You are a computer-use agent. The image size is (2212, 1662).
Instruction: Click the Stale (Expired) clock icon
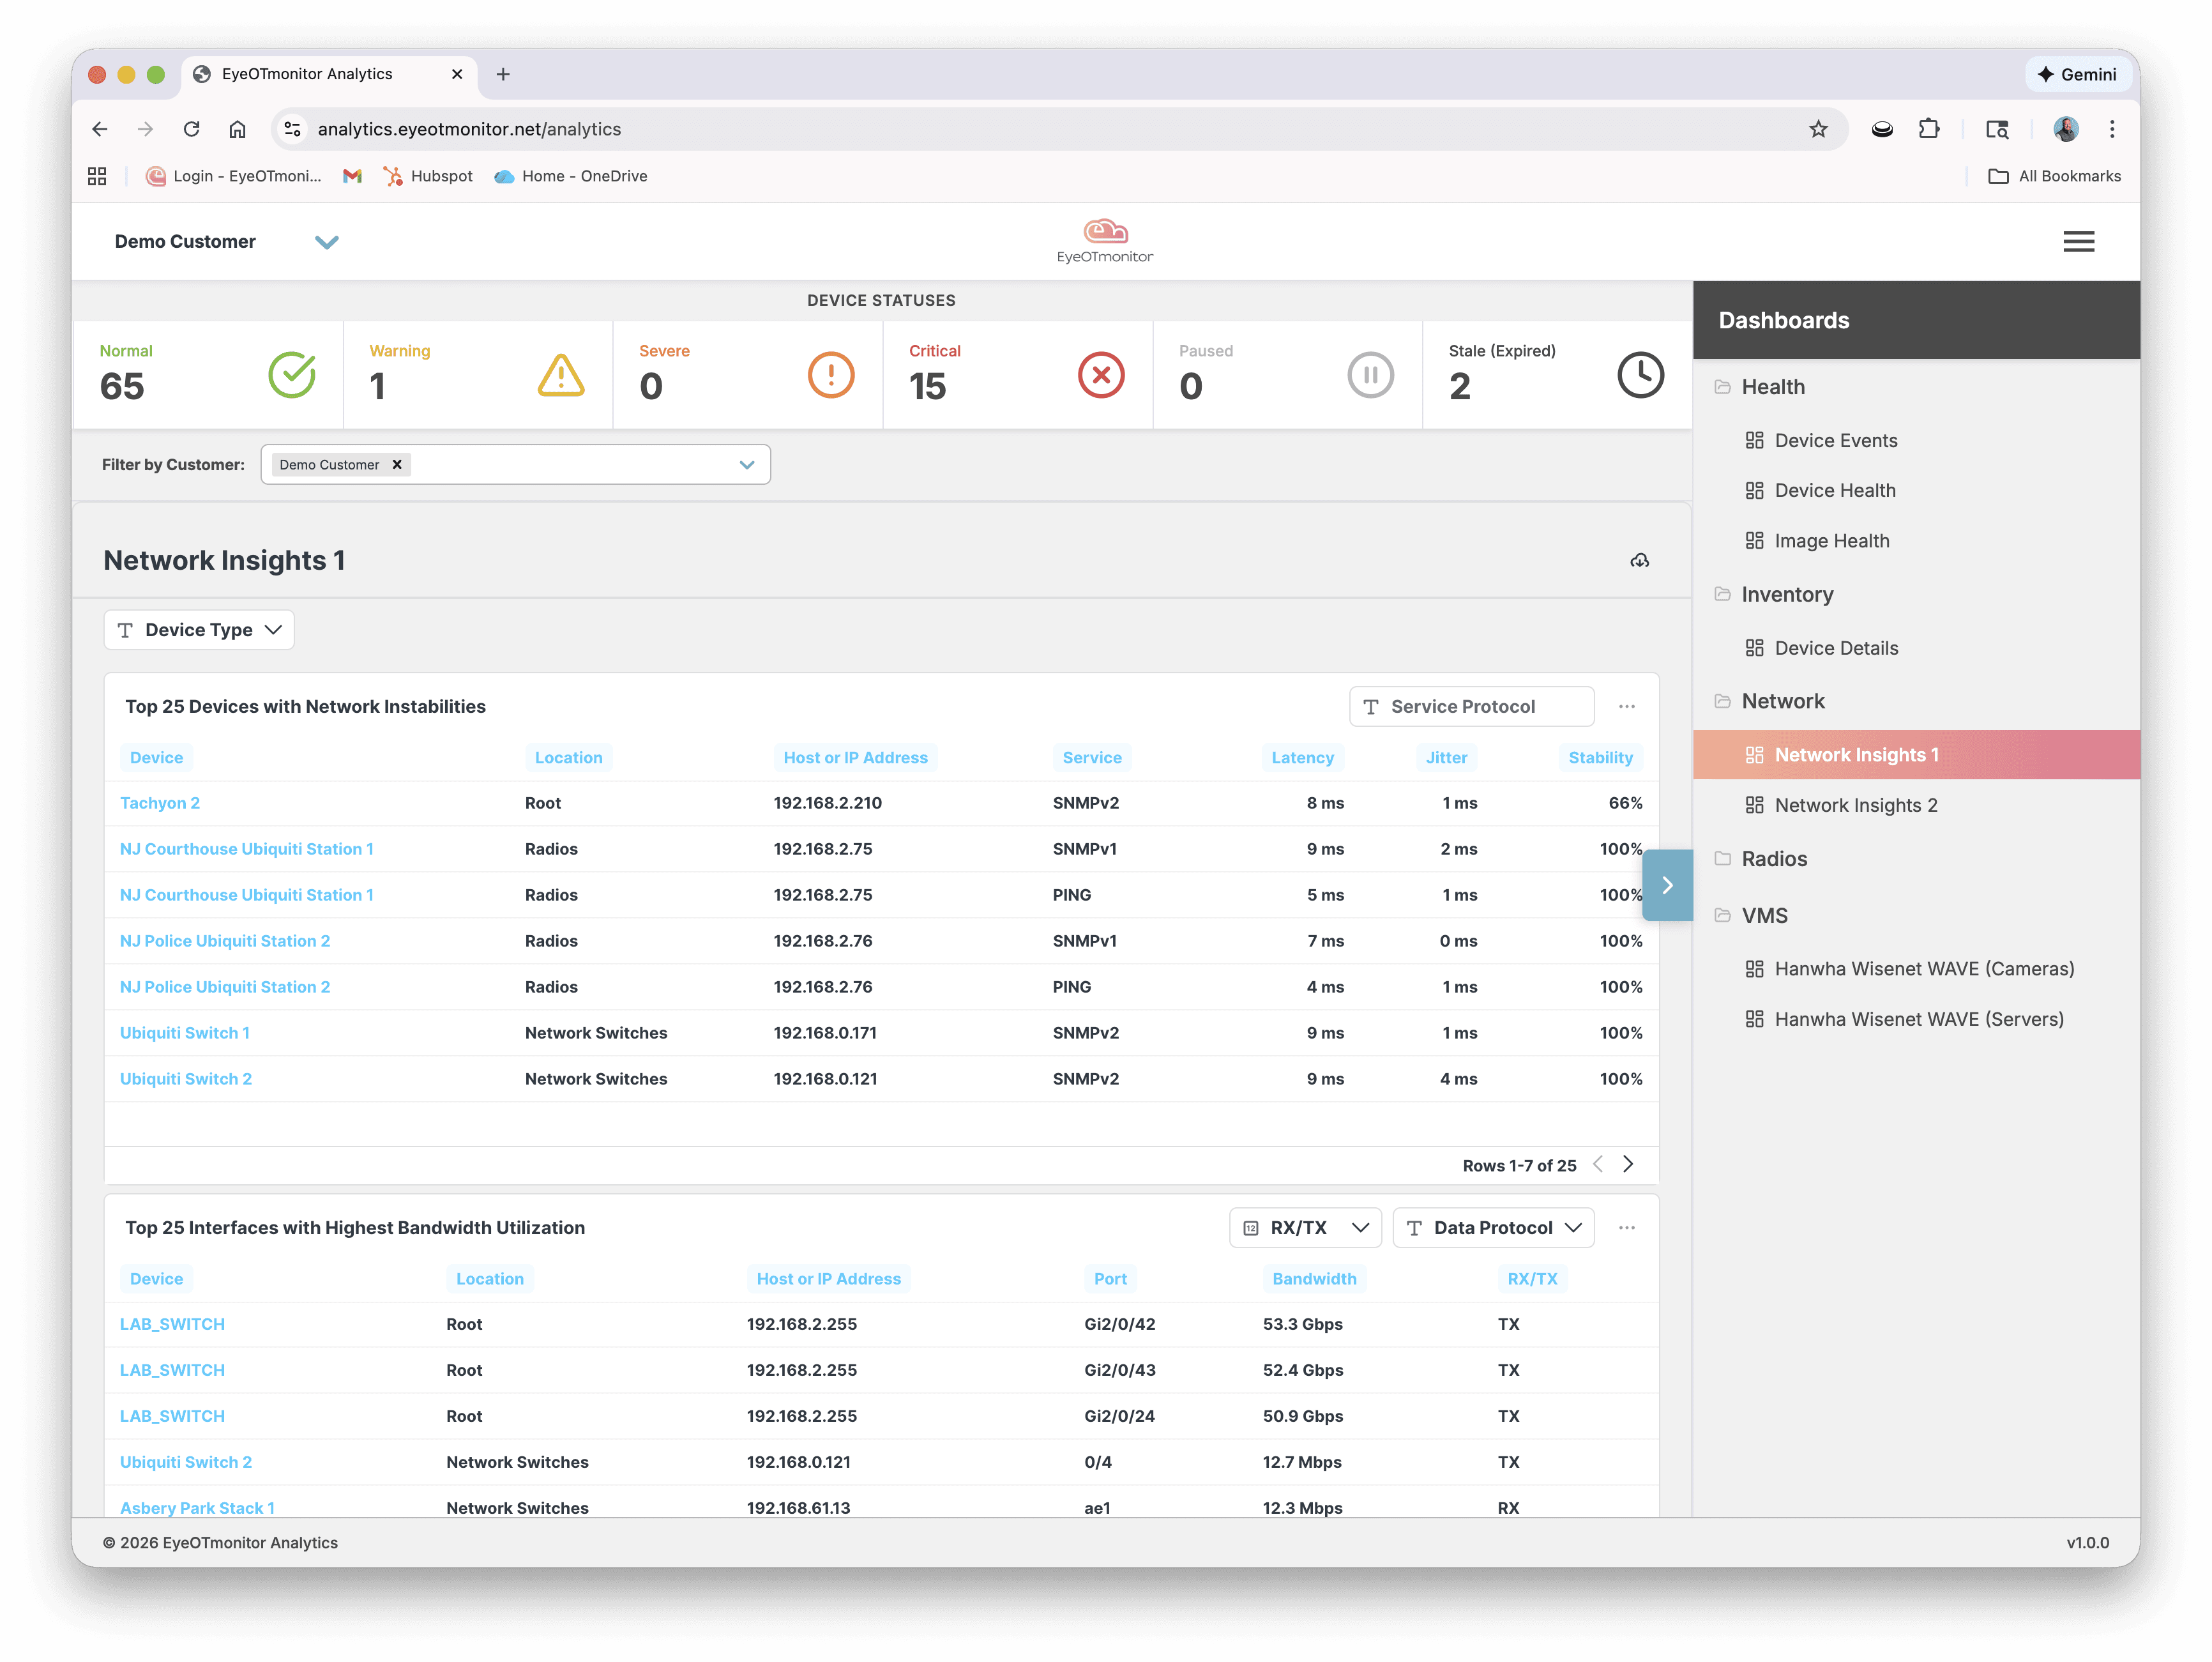coord(1640,375)
